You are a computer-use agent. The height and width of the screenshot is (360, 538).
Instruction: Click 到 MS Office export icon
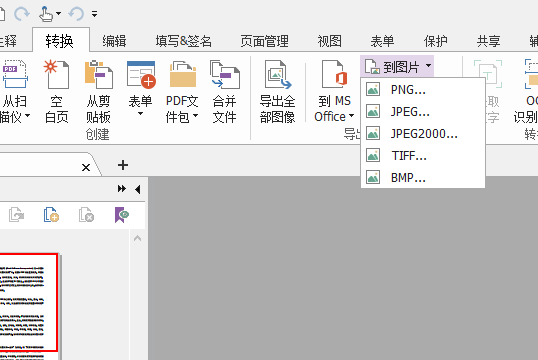point(335,75)
